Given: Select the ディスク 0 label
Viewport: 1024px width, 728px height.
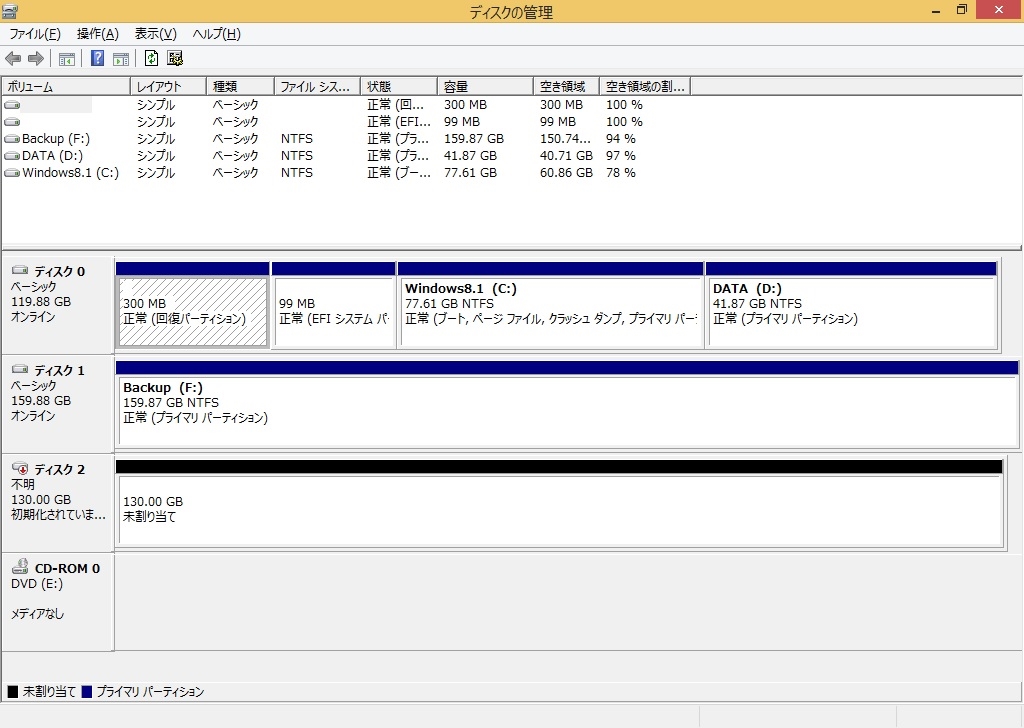Looking at the screenshot, I should pyautogui.click(x=59, y=271).
